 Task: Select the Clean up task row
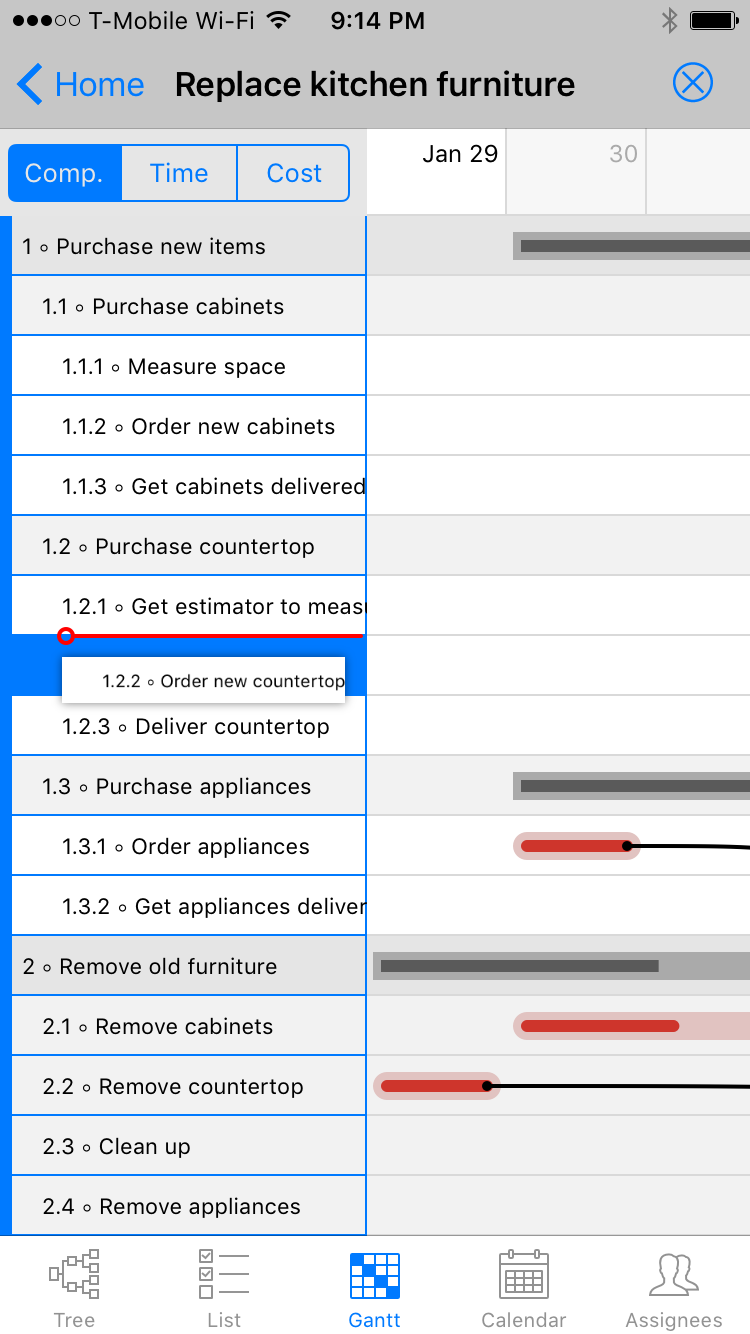tap(145, 1146)
